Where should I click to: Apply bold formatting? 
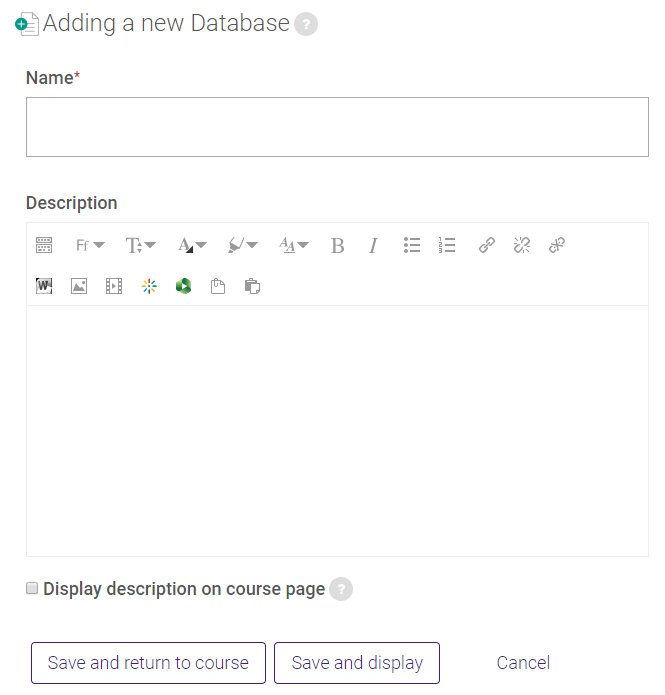[x=337, y=245]
